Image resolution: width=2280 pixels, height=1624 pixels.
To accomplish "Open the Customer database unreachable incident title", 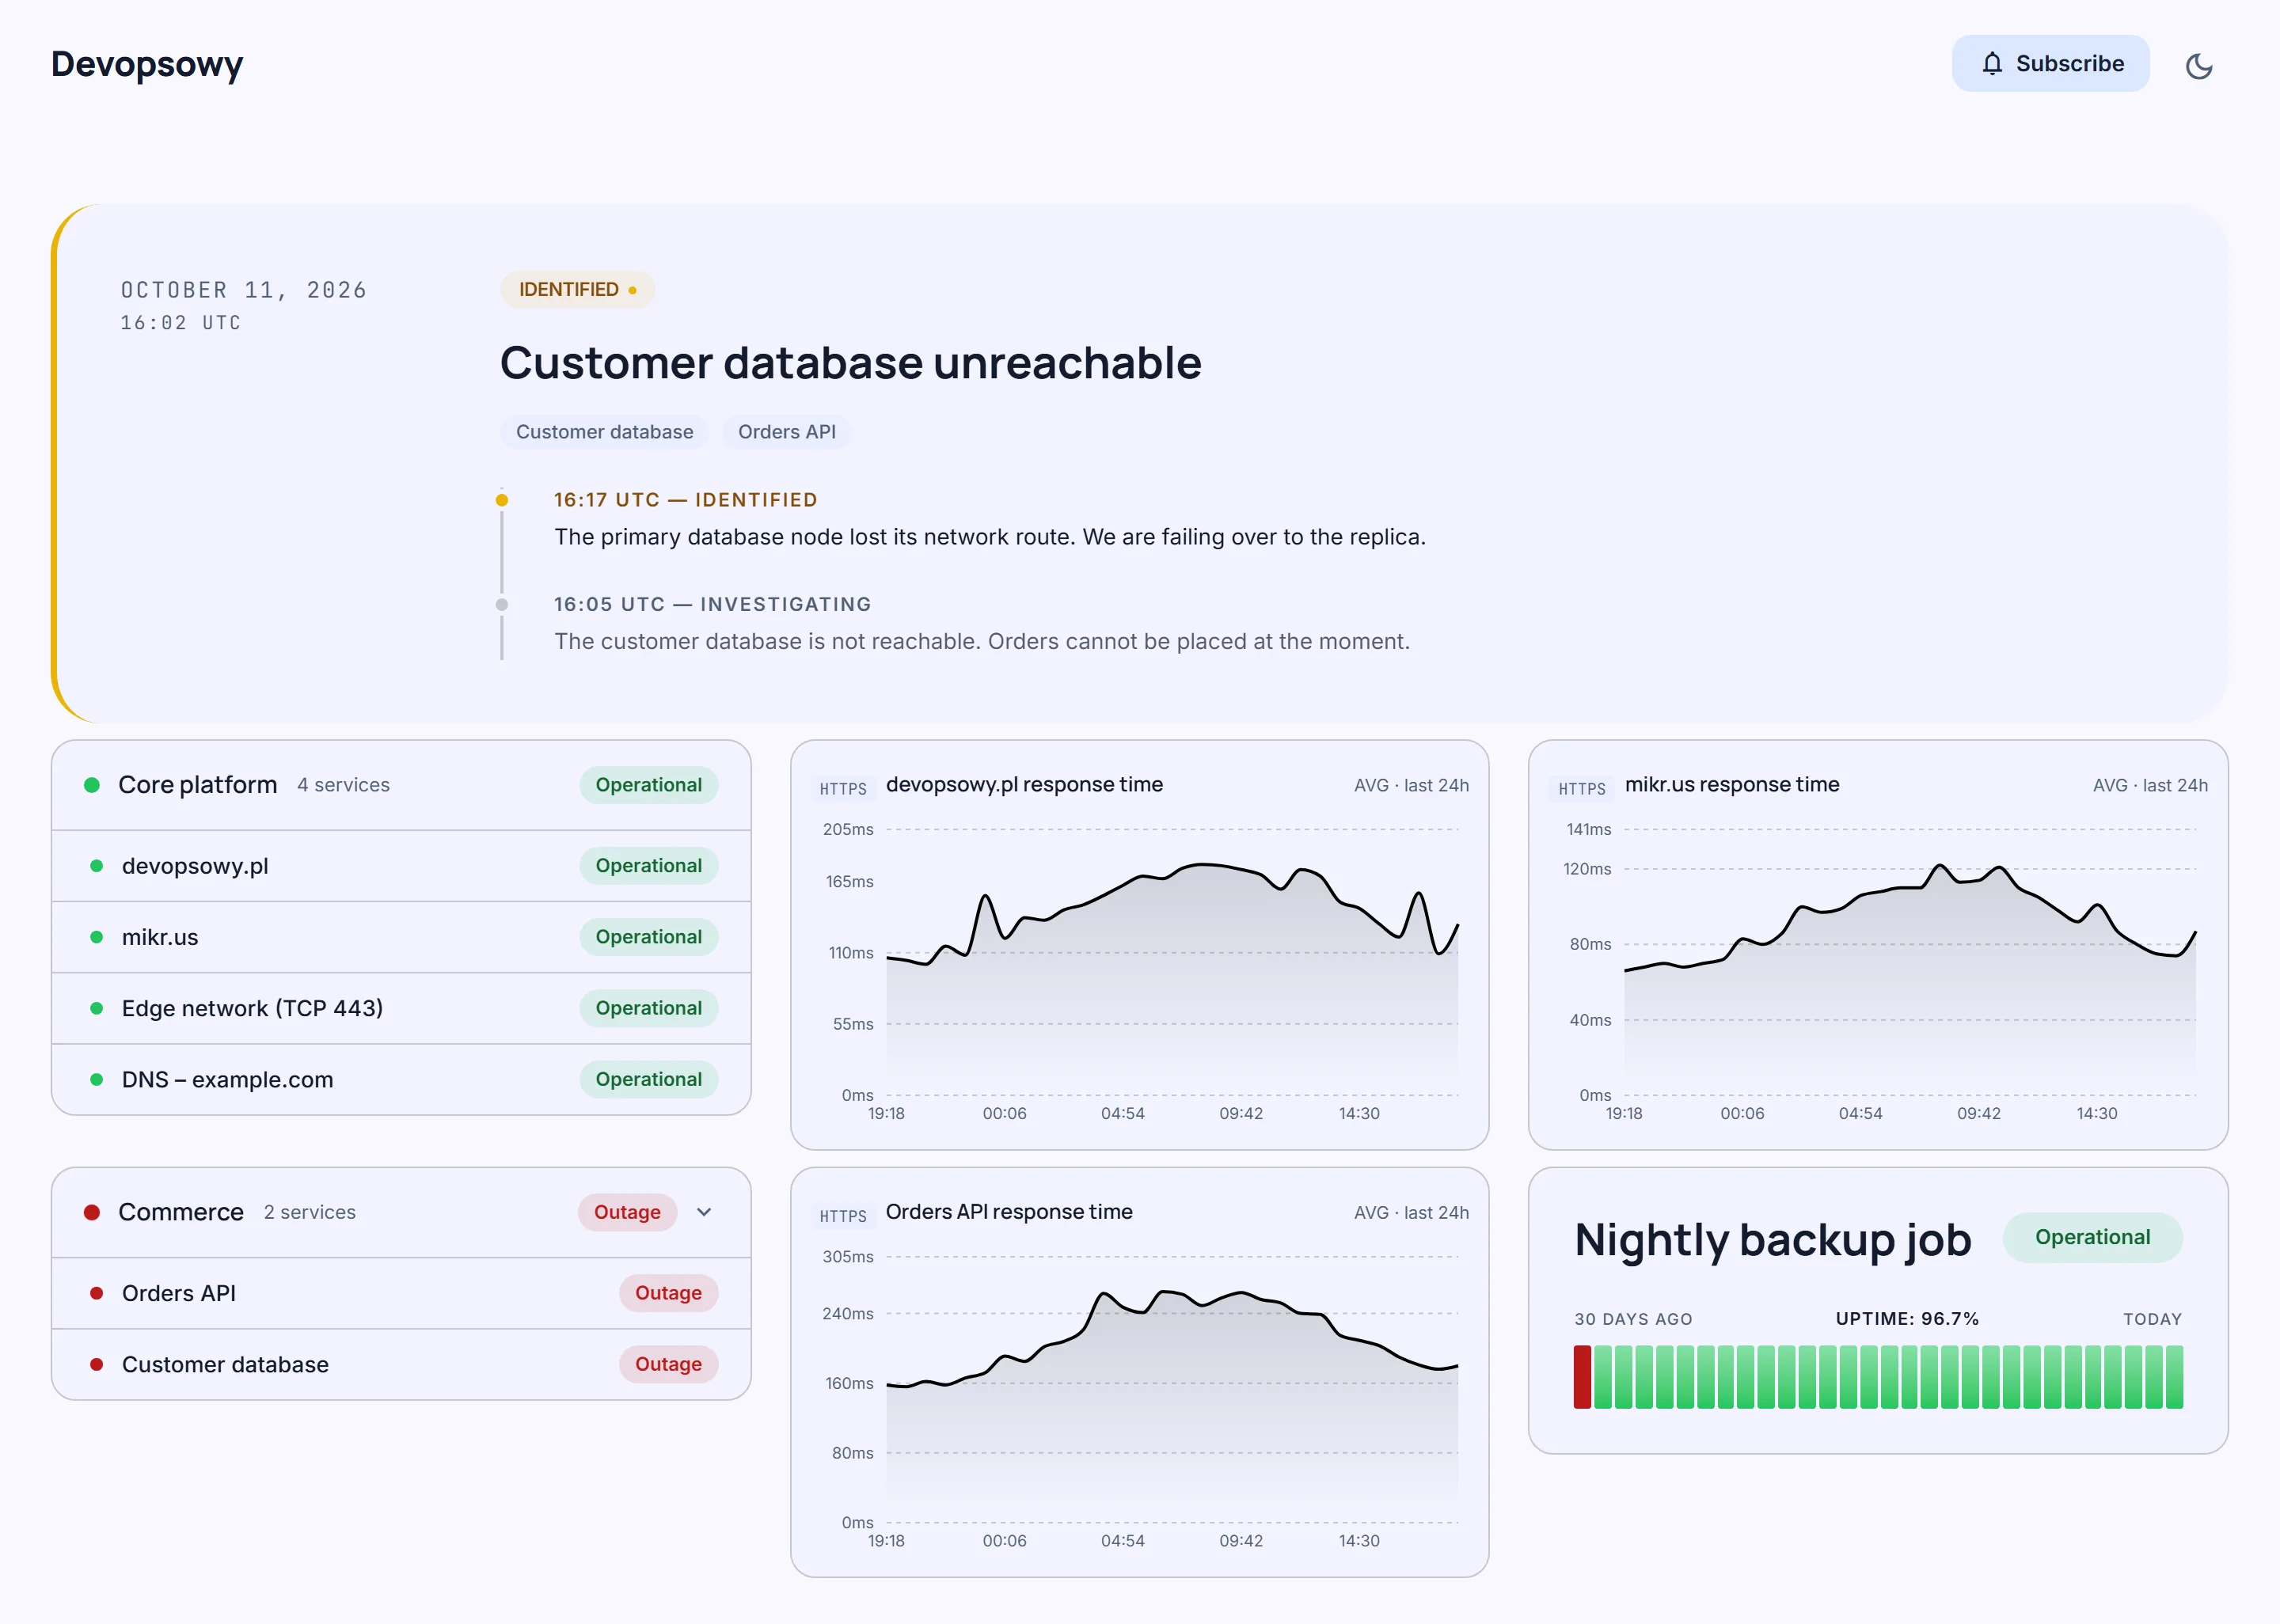I will click(x=850, y=362).
